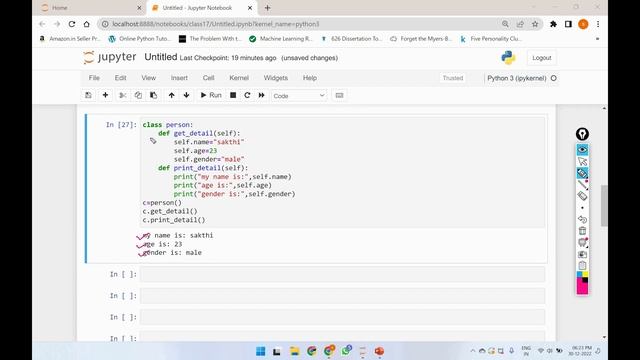
Task: Pick the cyan color swatch
Action: tap(580, 274)
